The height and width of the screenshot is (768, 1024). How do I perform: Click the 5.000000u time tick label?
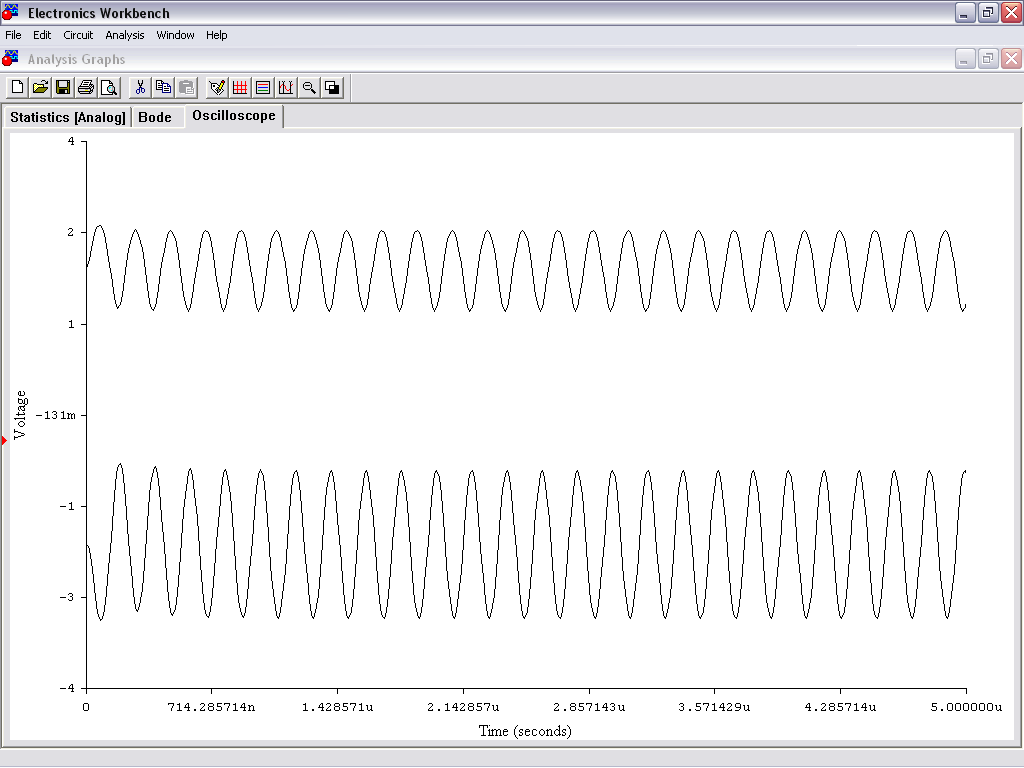point(966,707)
